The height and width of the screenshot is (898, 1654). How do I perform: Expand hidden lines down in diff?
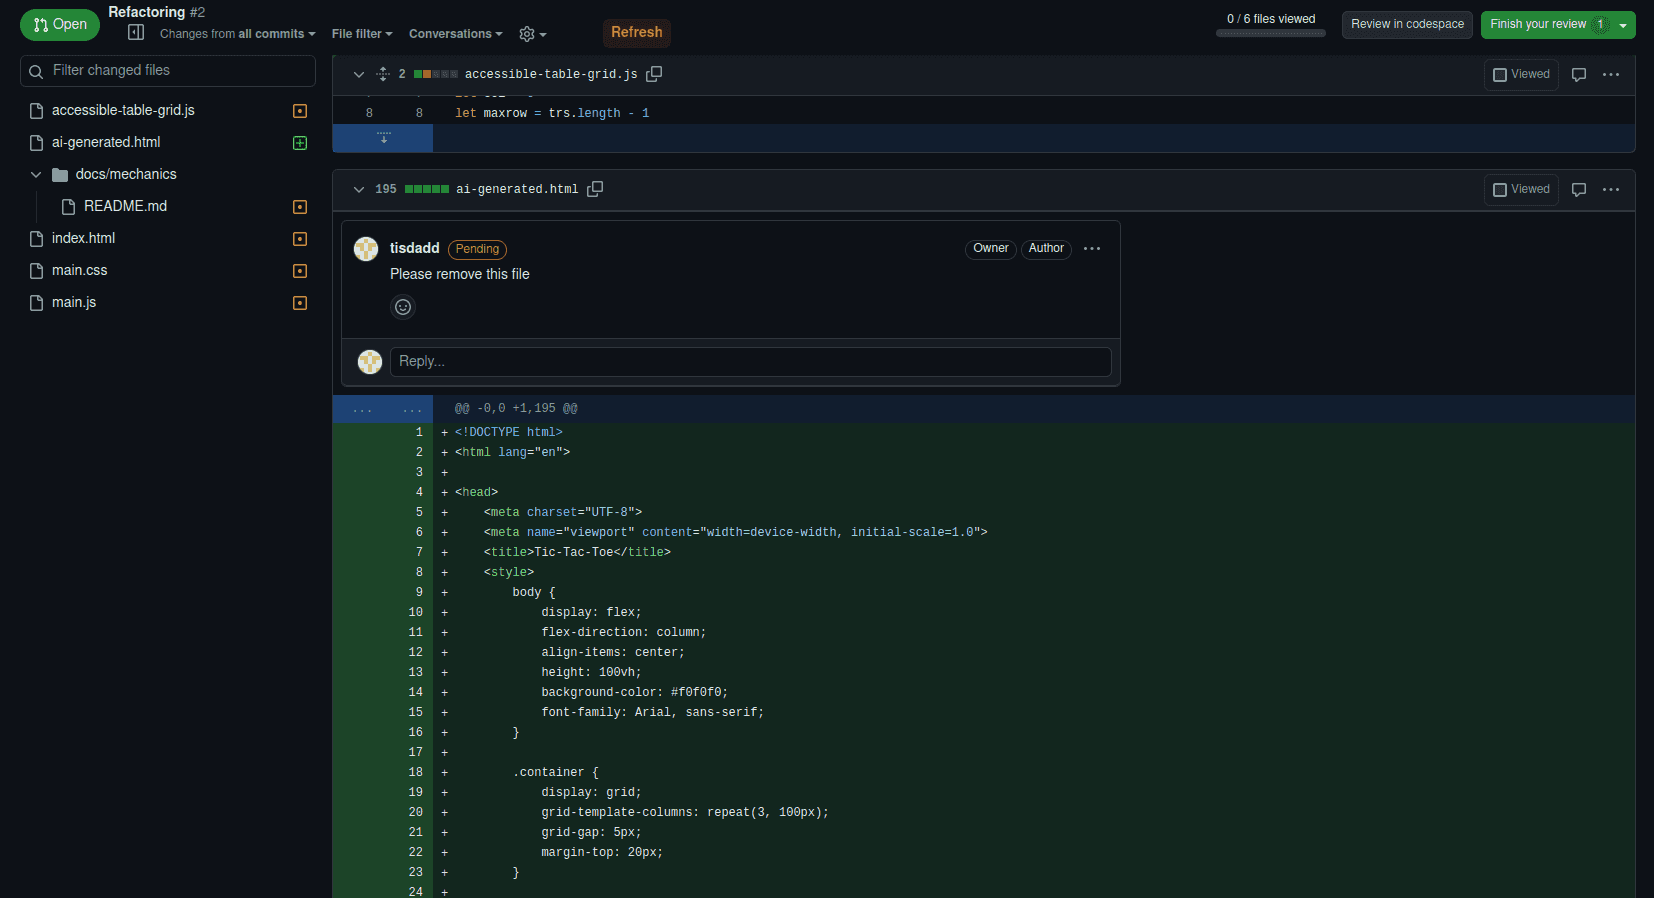click(383, 138)
